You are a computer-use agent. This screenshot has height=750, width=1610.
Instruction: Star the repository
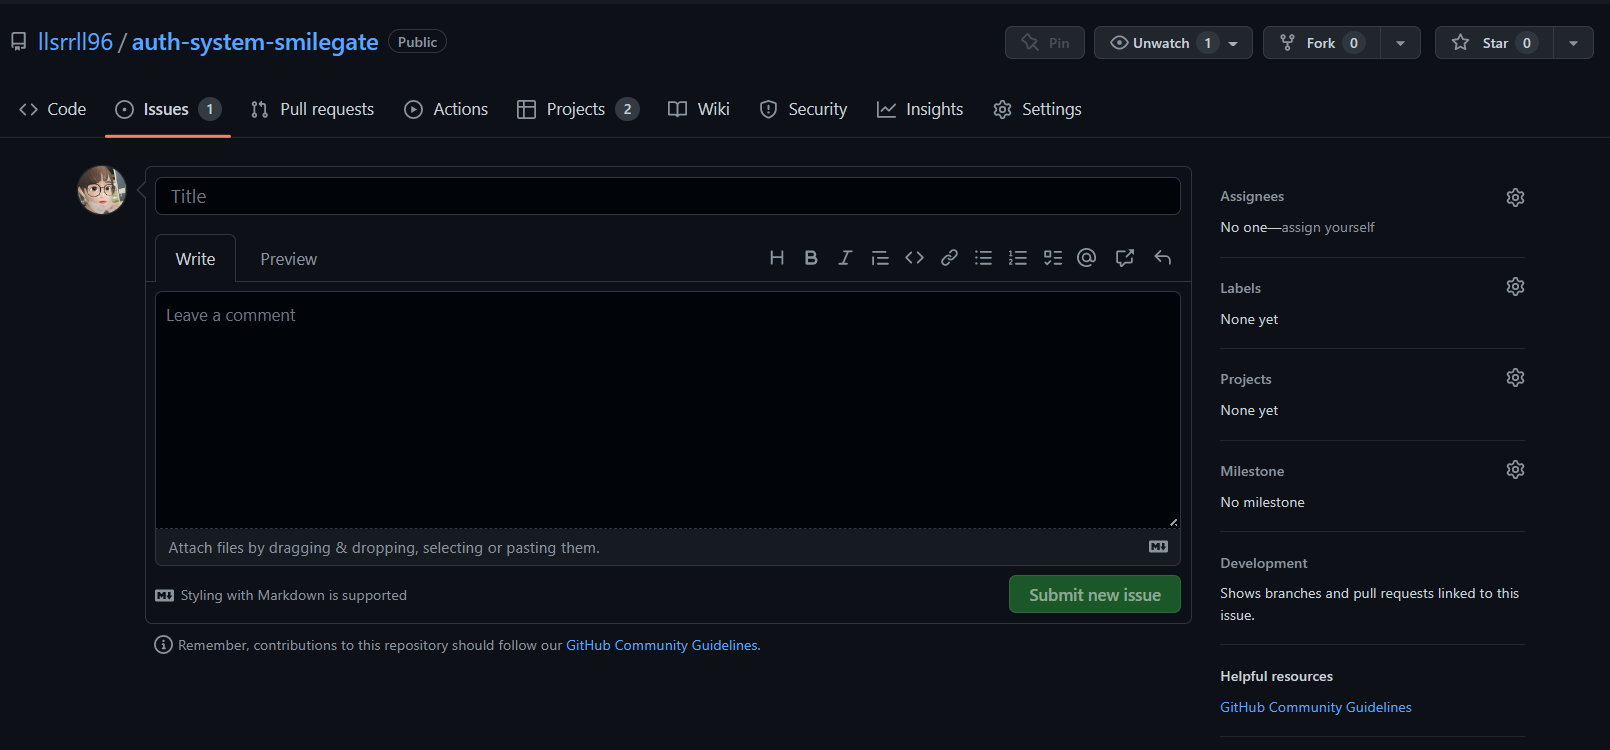coord(1494,43)
